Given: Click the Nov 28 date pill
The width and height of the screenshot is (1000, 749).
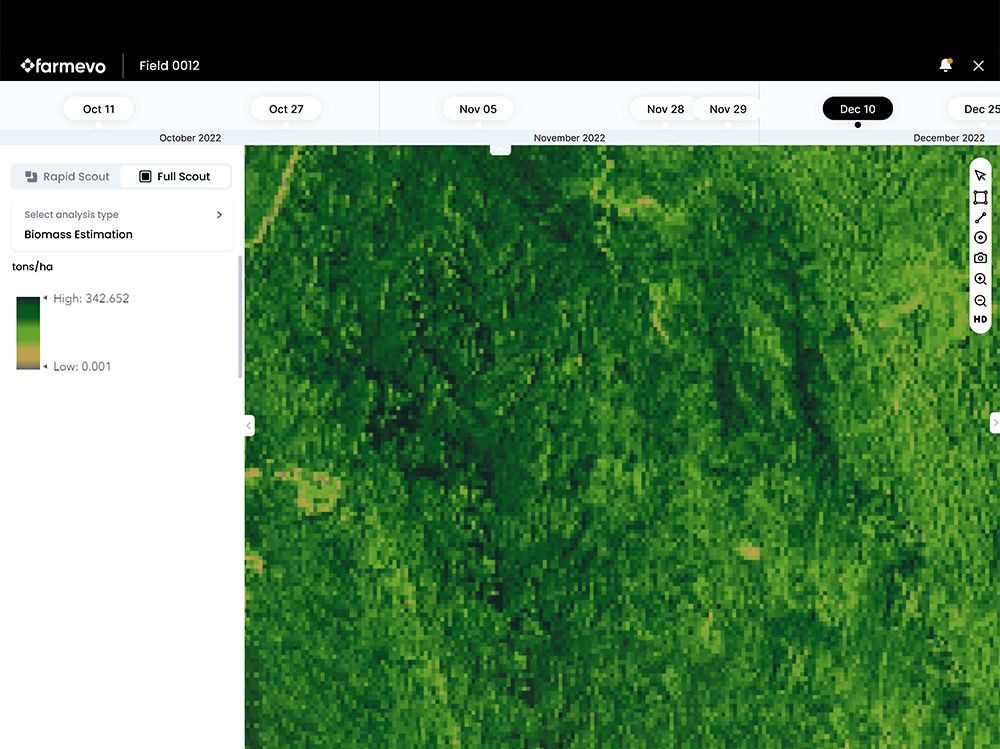Looking at the screenshot, I should 665,109.
